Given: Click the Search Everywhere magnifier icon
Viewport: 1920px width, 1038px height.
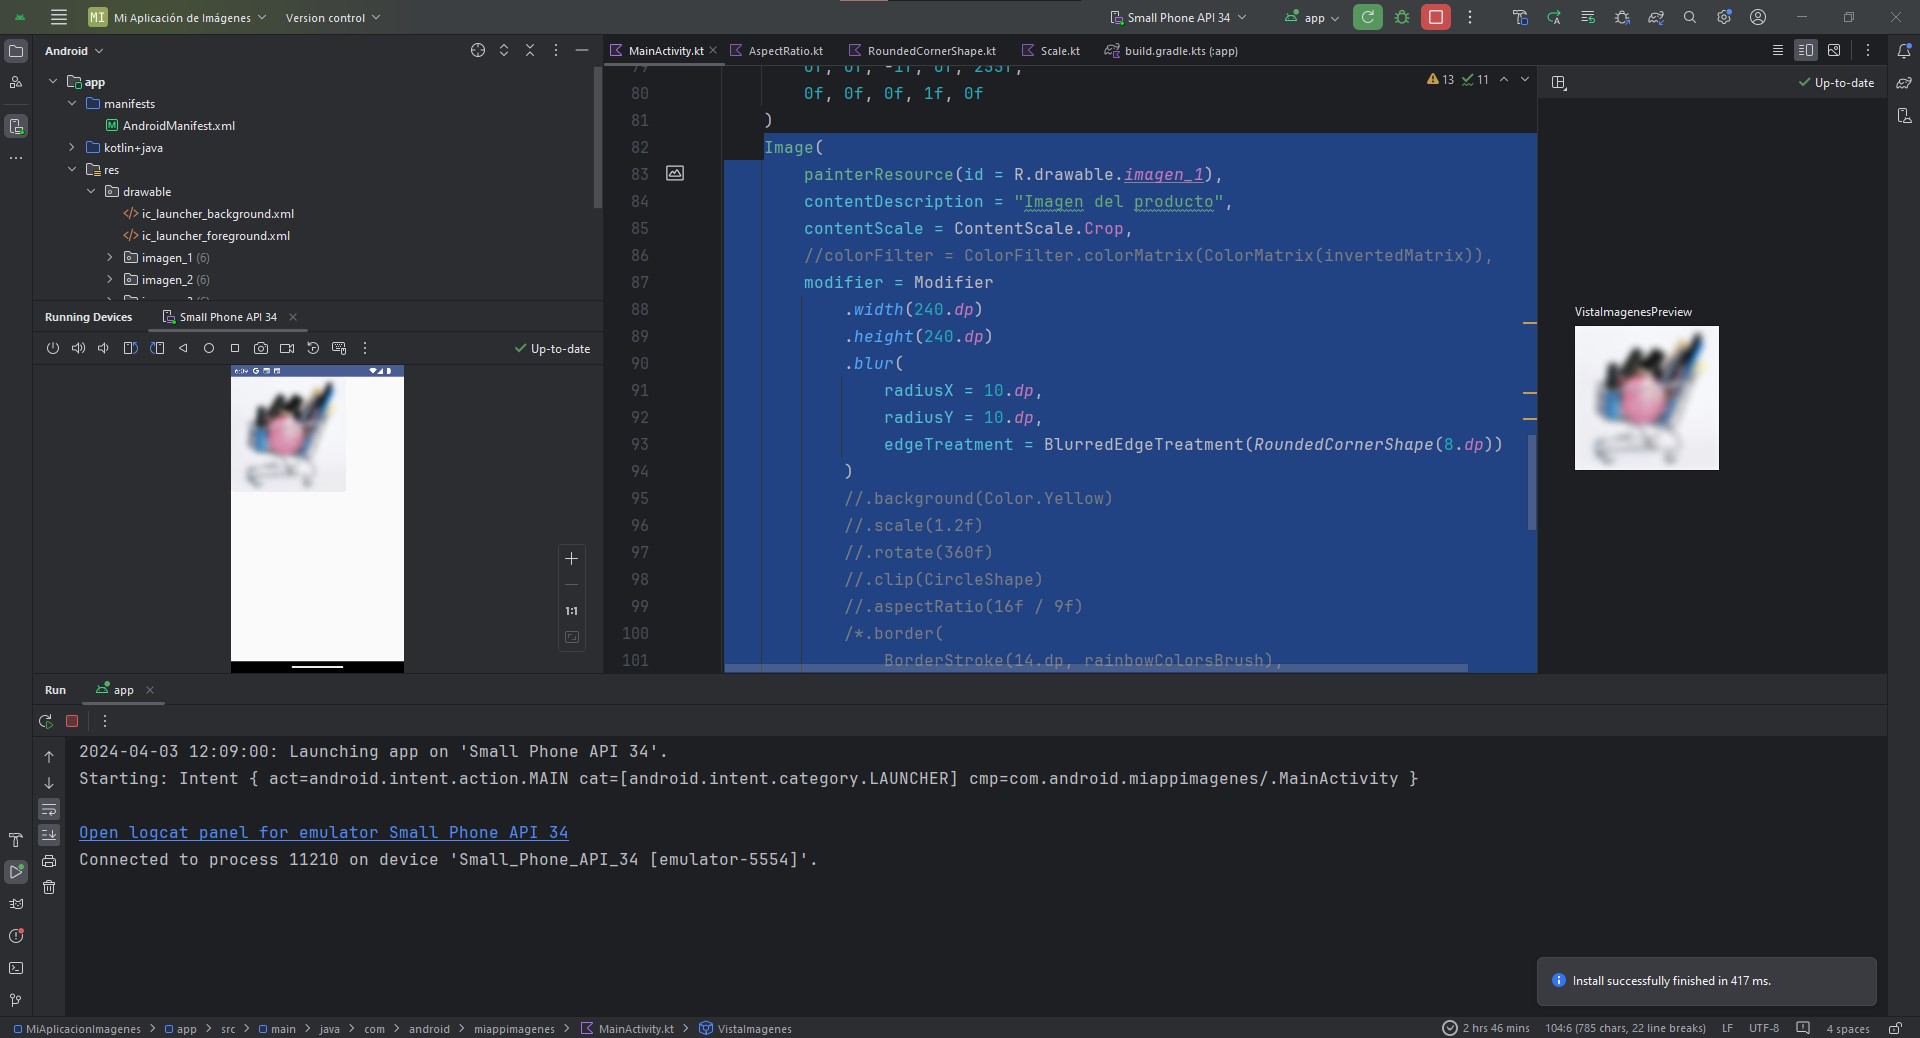Looking at the screenshot, I should pos(1690,17).
